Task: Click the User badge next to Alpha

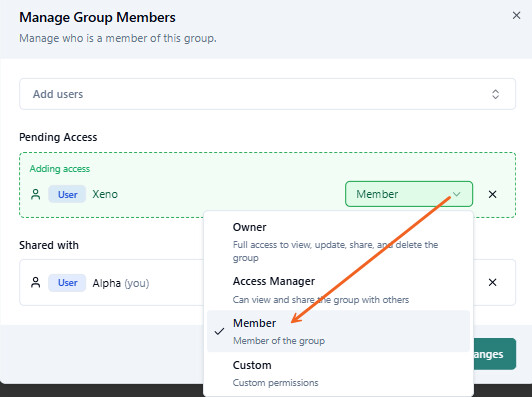Action: point(67,283)
